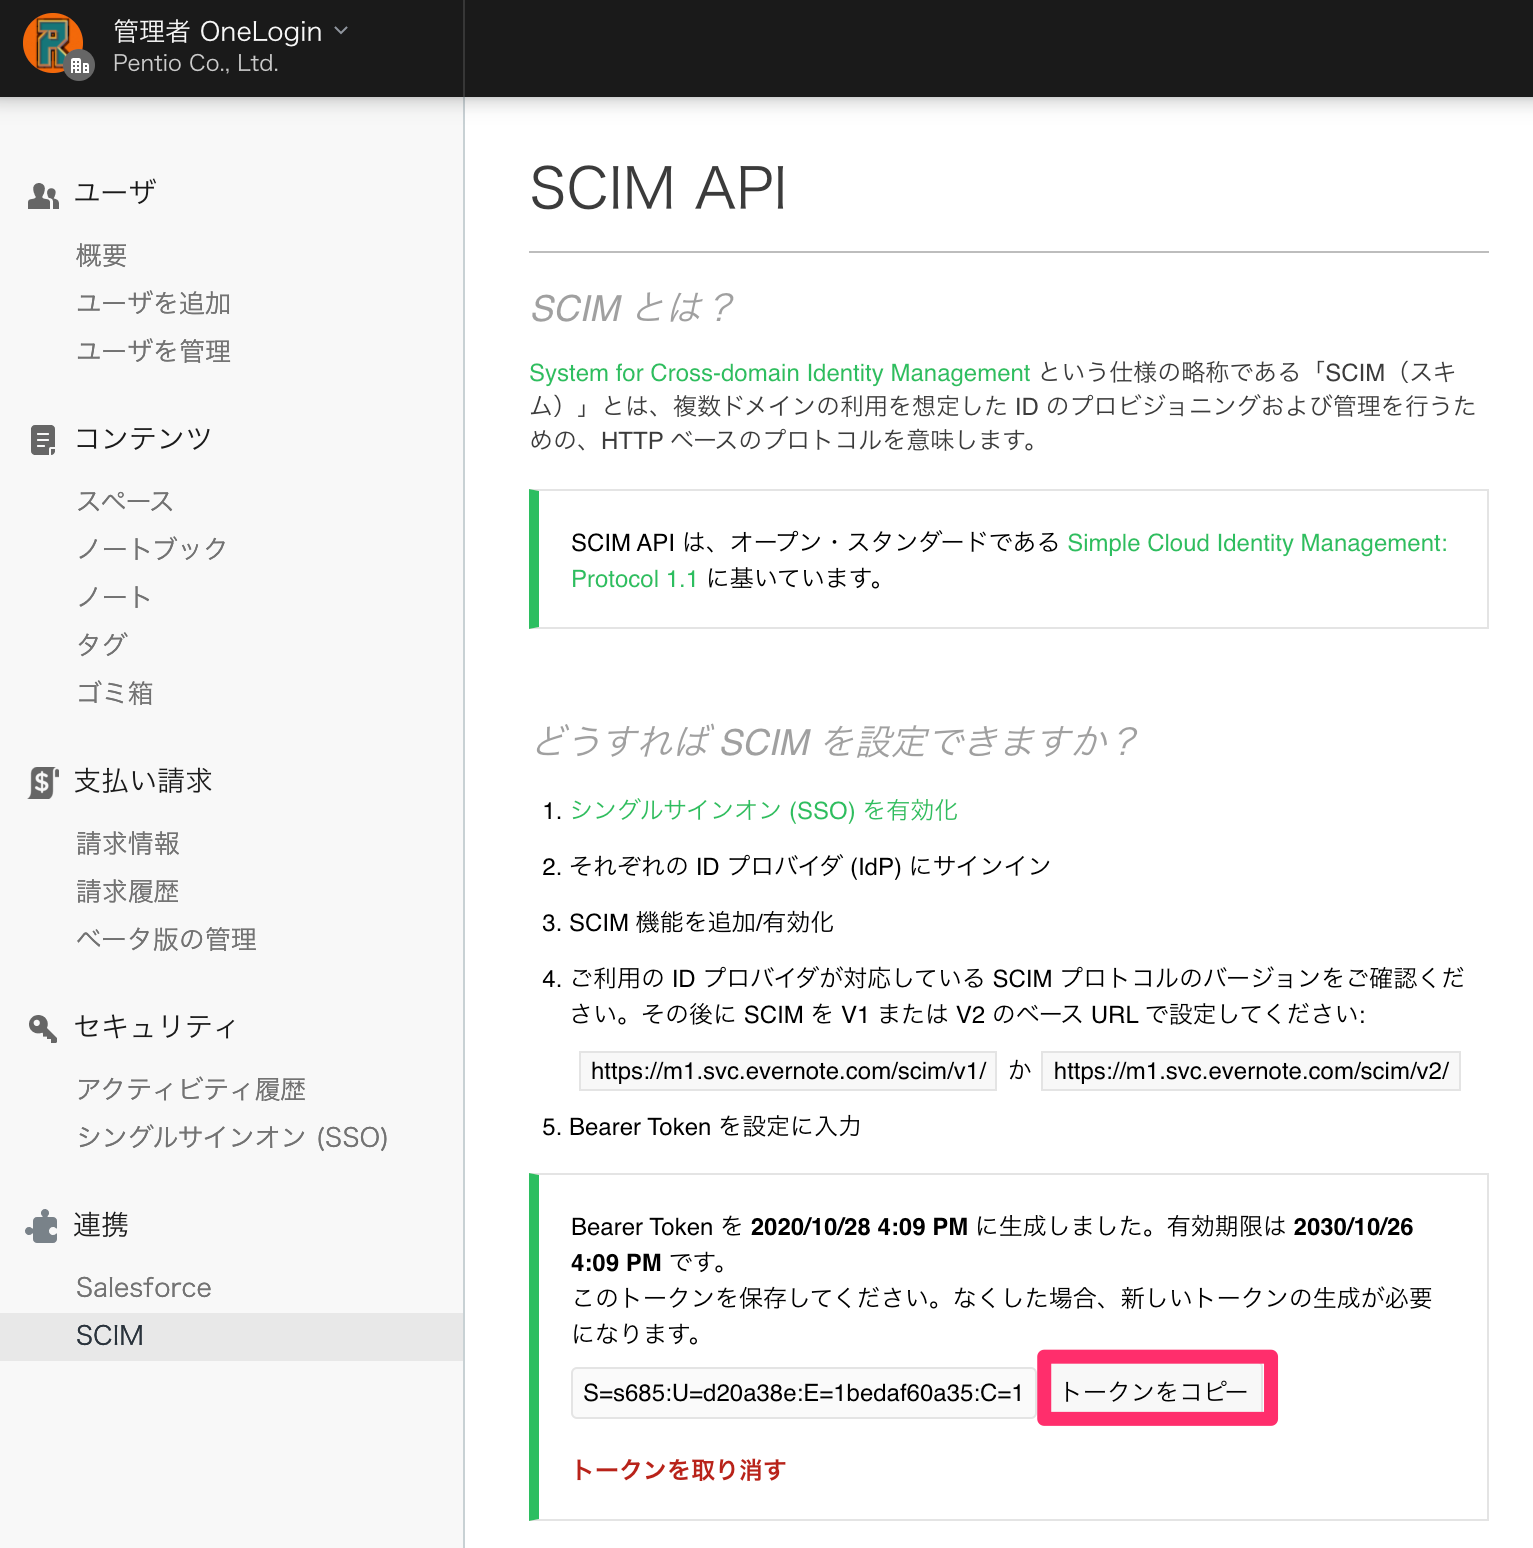Select ノート menu item
The image size is (1533, 1548).
[114, 597]
